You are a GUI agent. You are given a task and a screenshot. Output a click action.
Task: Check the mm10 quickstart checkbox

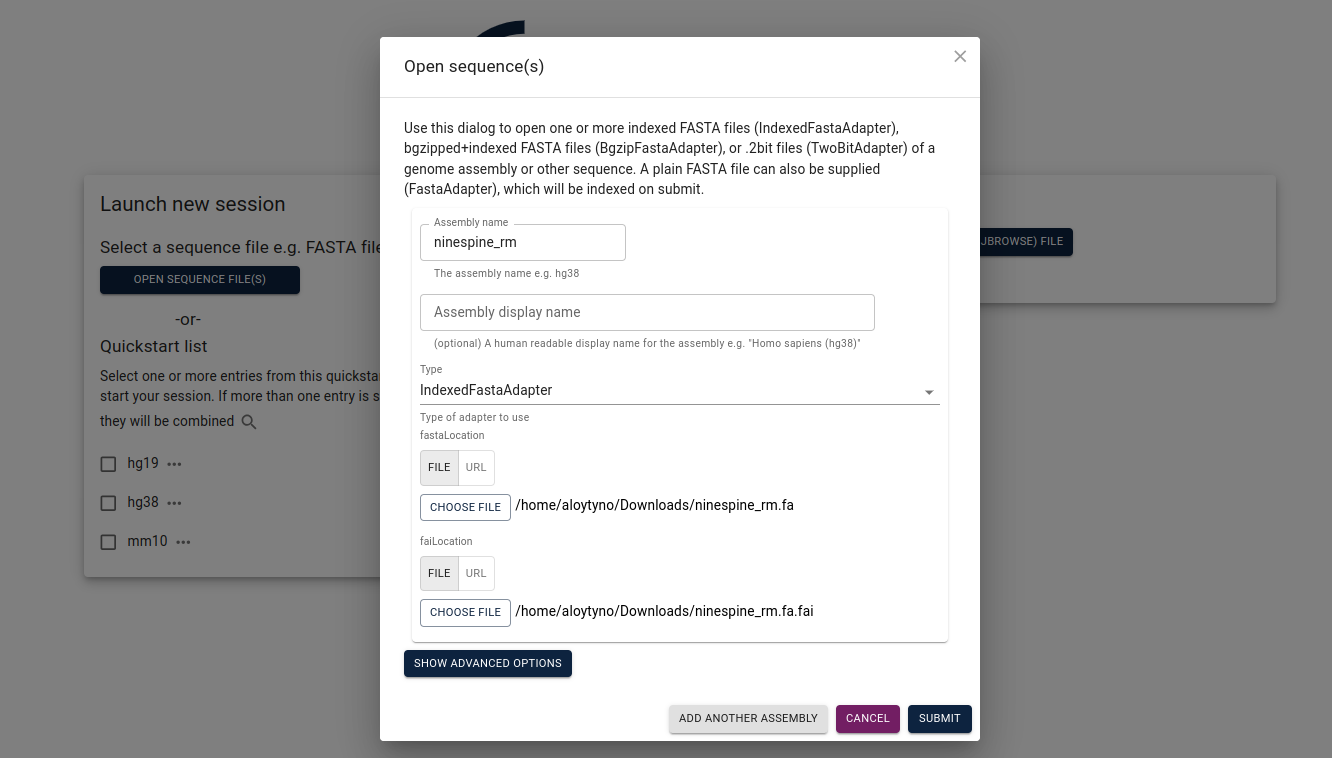(109, 542)
